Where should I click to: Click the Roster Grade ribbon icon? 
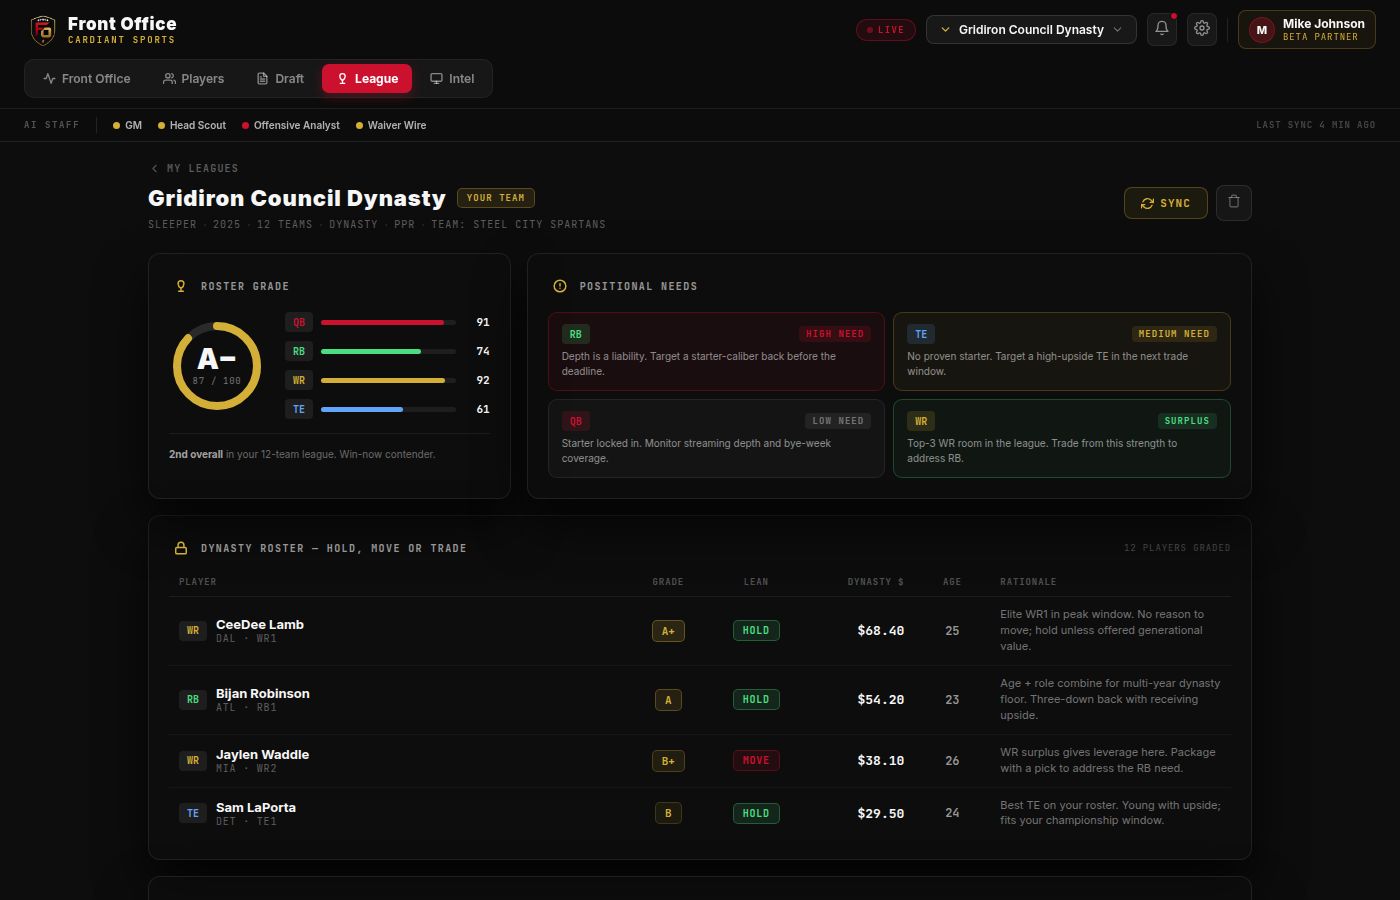click(181, 286)
